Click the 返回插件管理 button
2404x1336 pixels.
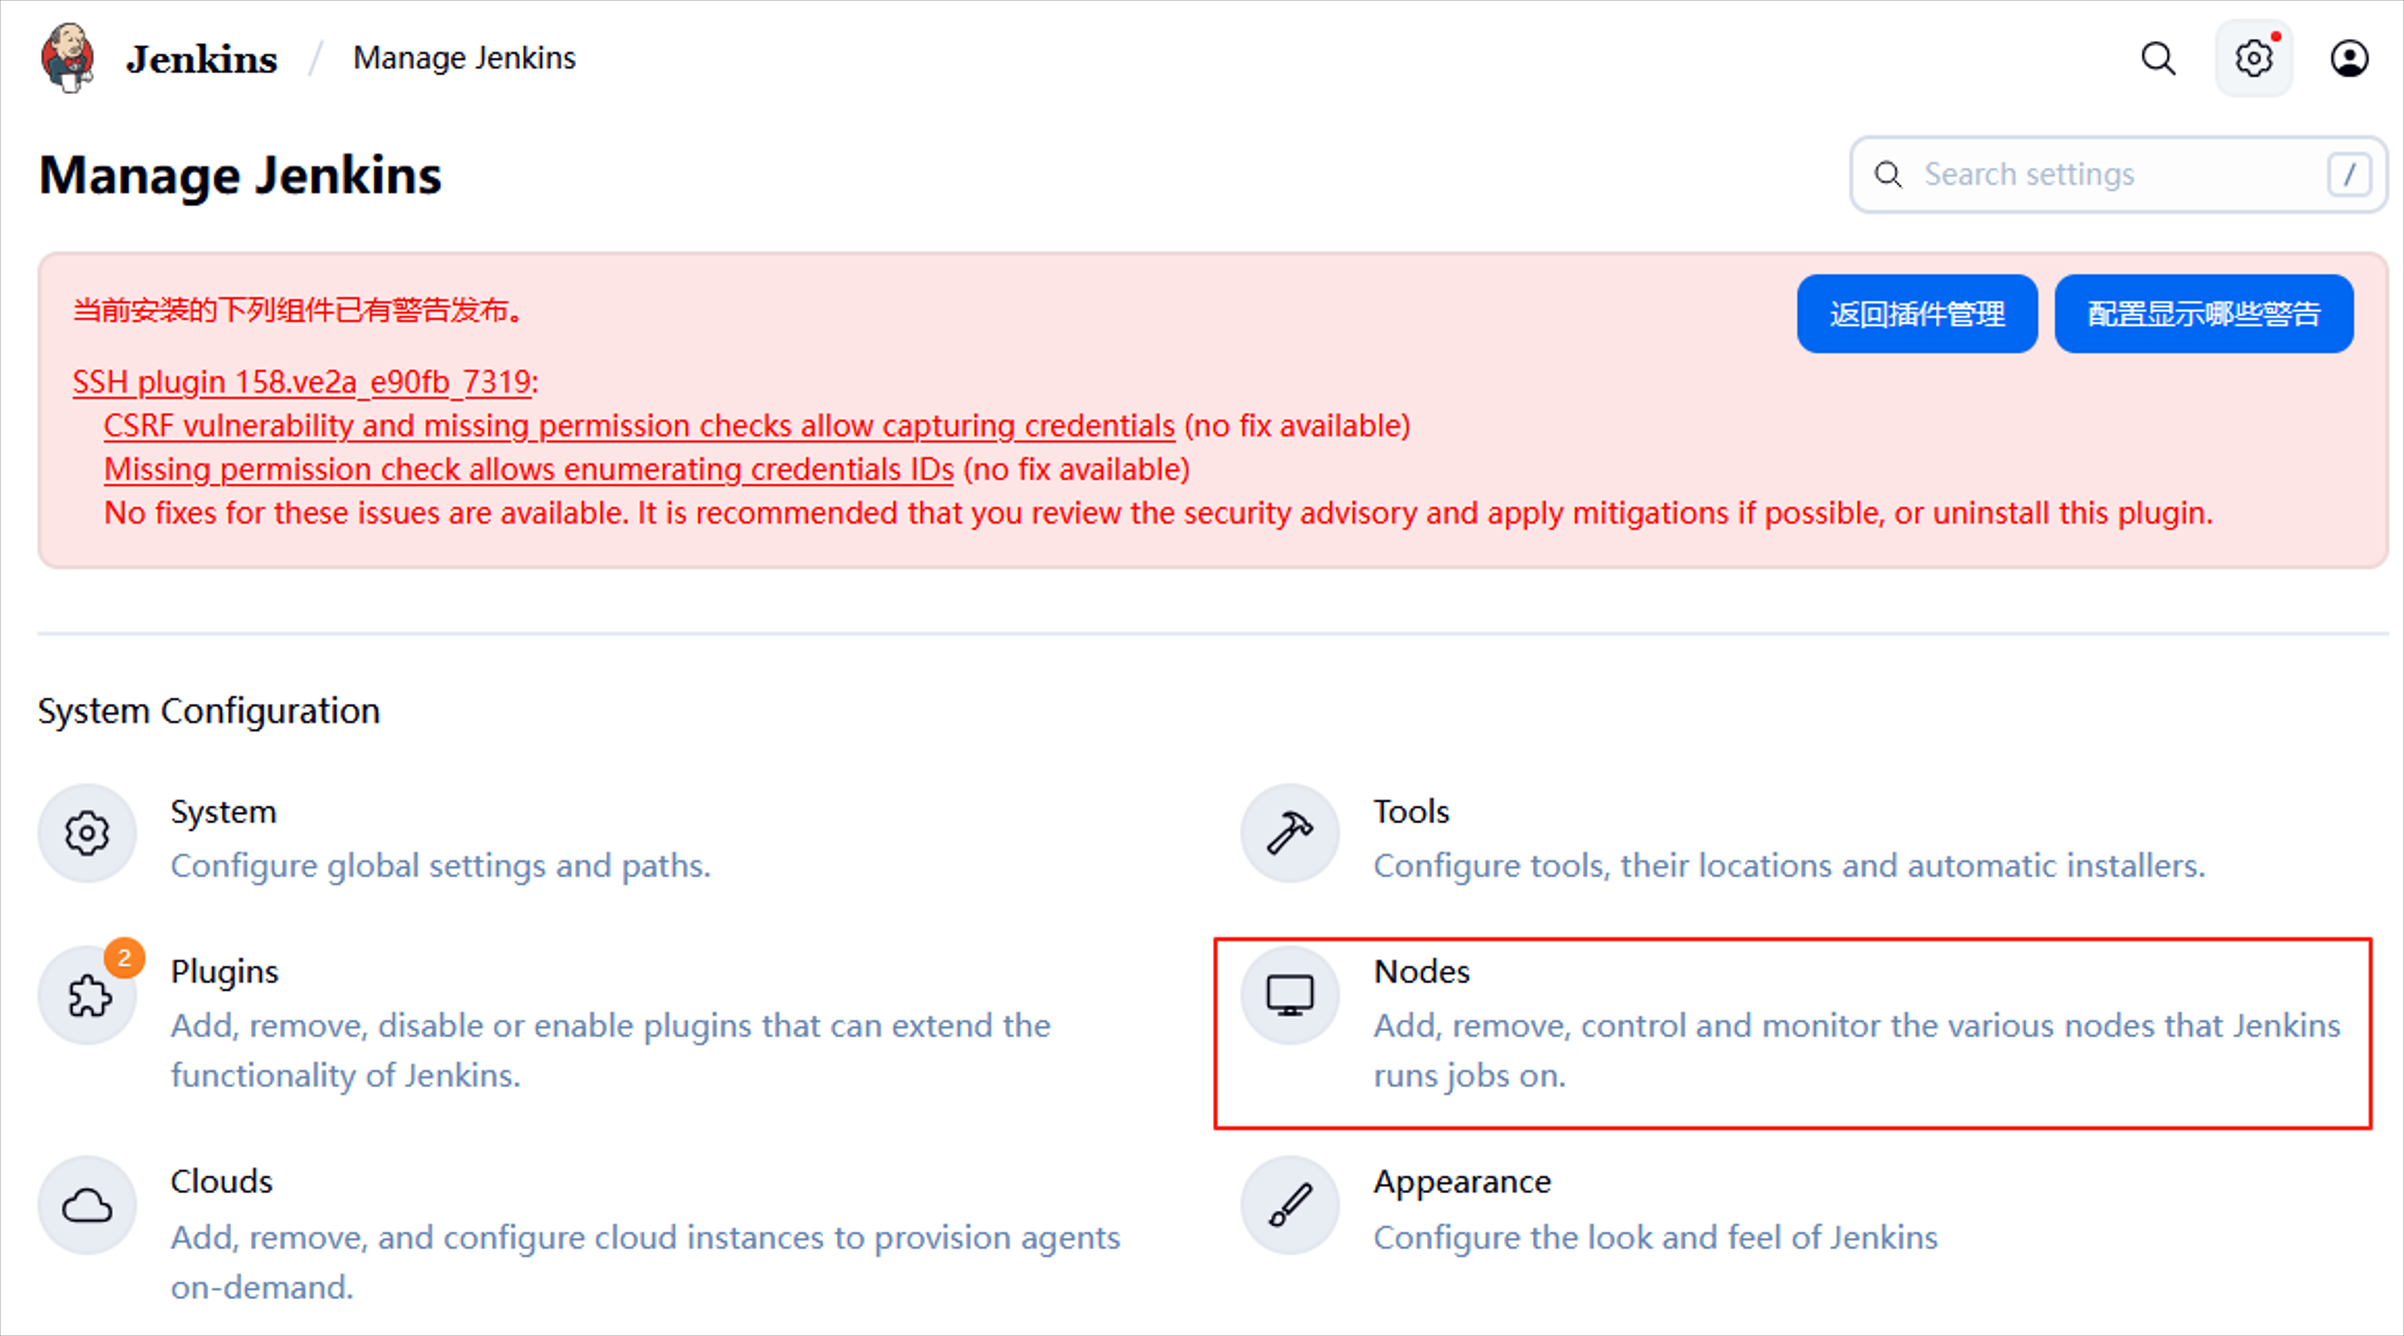pos(1917,314)
